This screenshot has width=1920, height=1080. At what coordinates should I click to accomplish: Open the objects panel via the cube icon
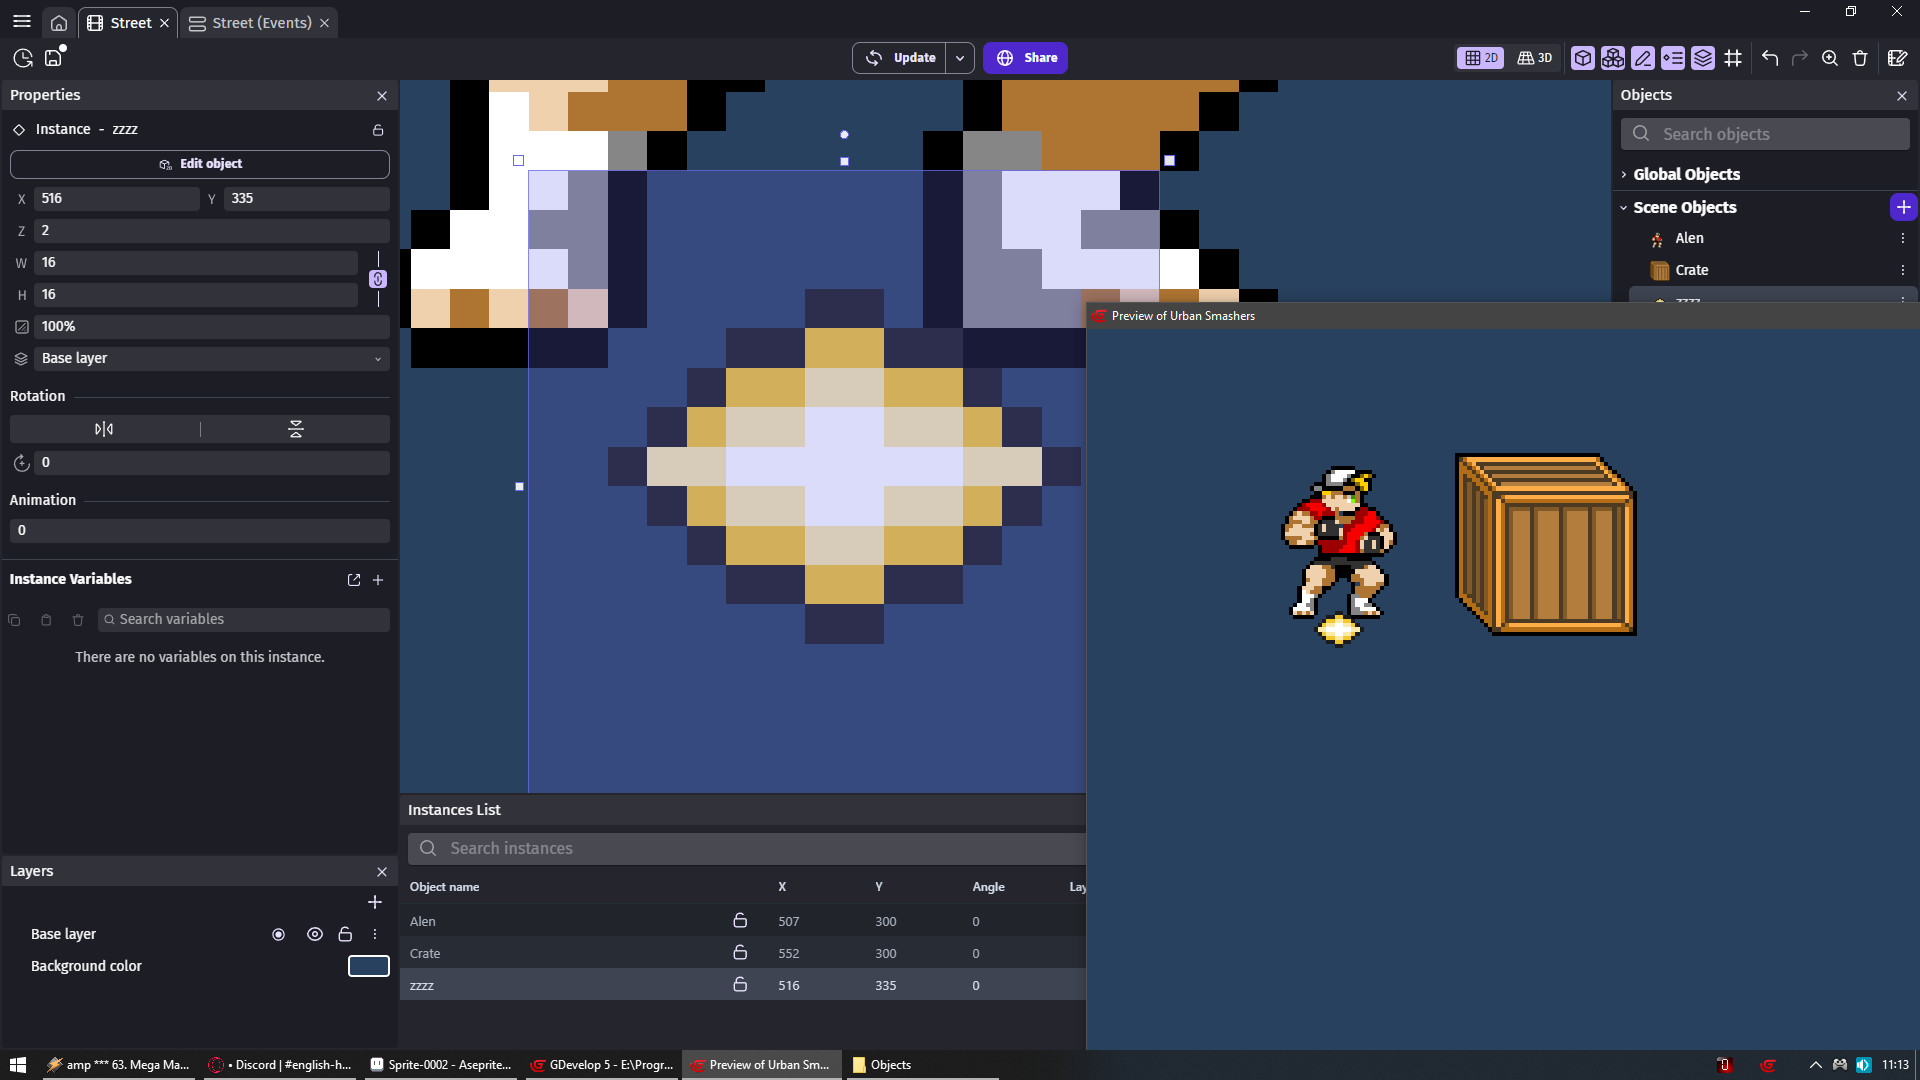[x=1582, y=58]
